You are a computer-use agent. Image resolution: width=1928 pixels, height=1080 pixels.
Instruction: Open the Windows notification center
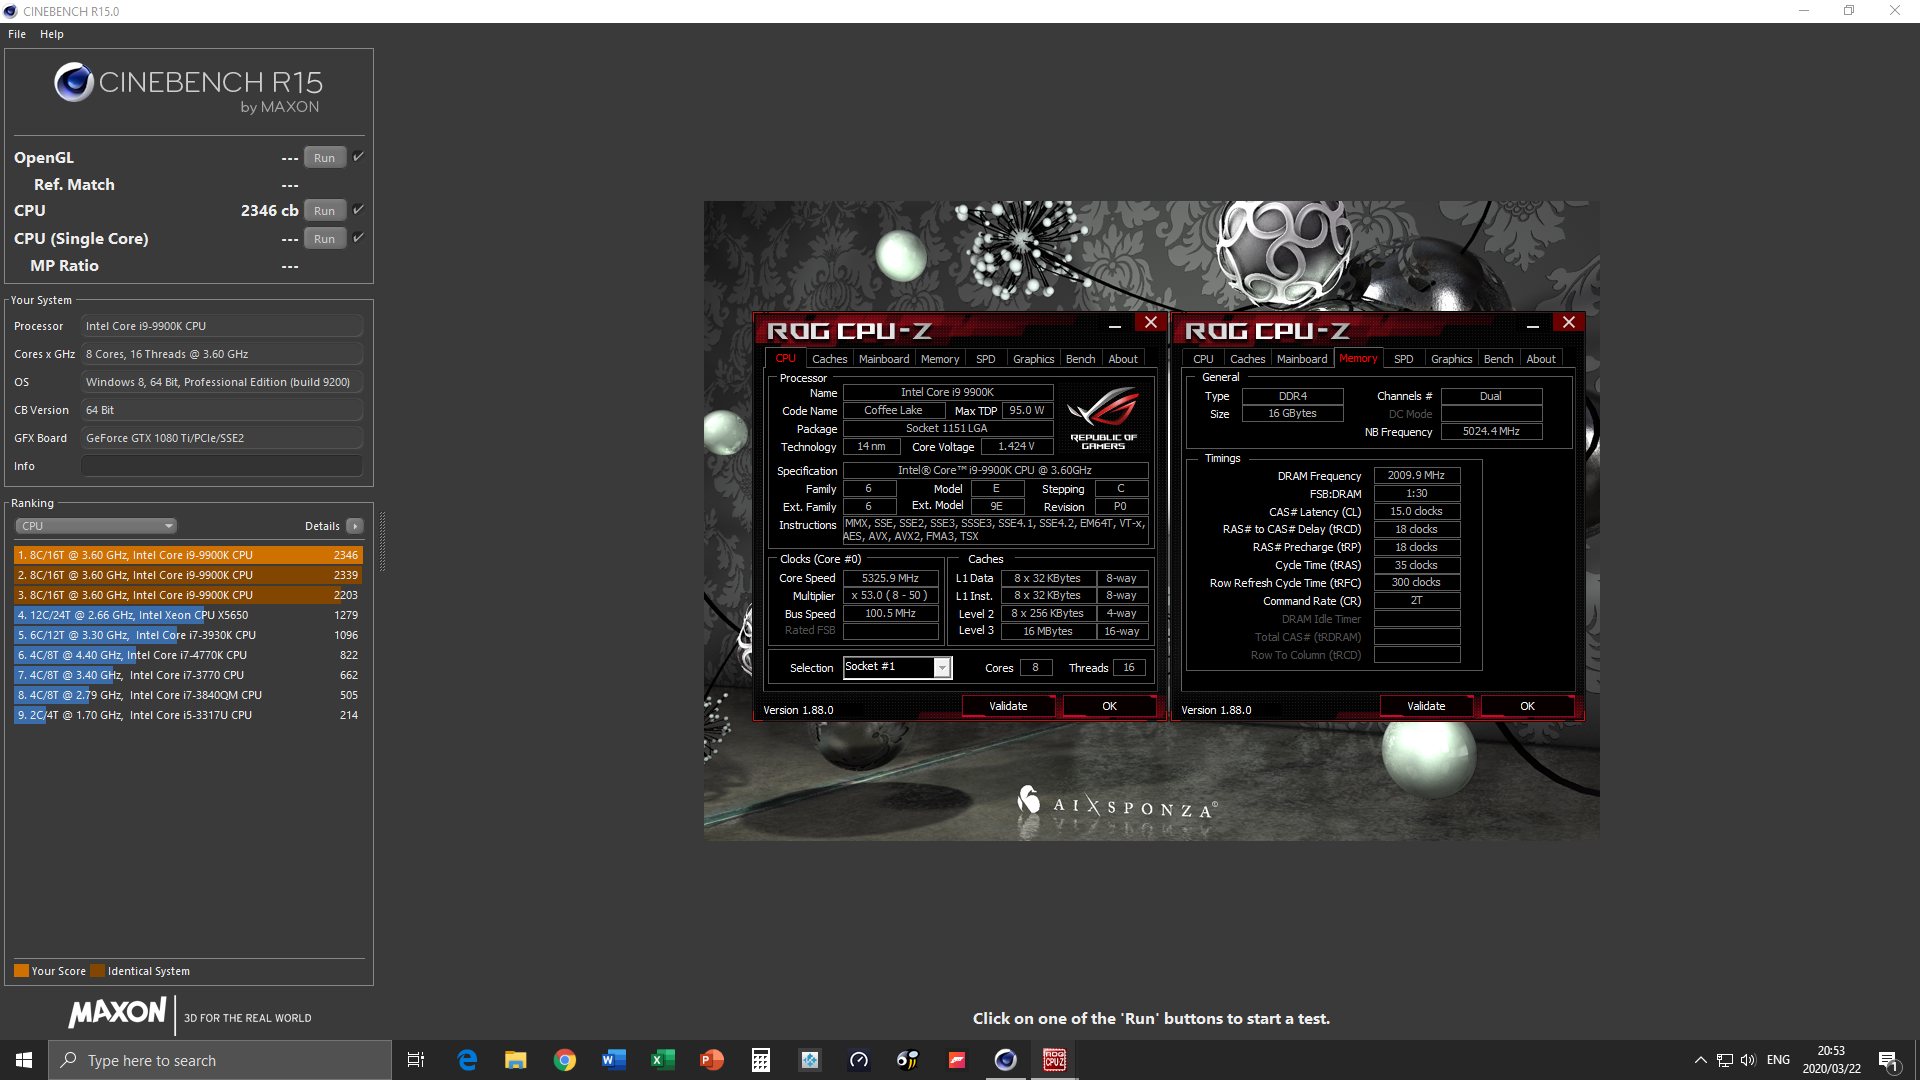1888,1061
